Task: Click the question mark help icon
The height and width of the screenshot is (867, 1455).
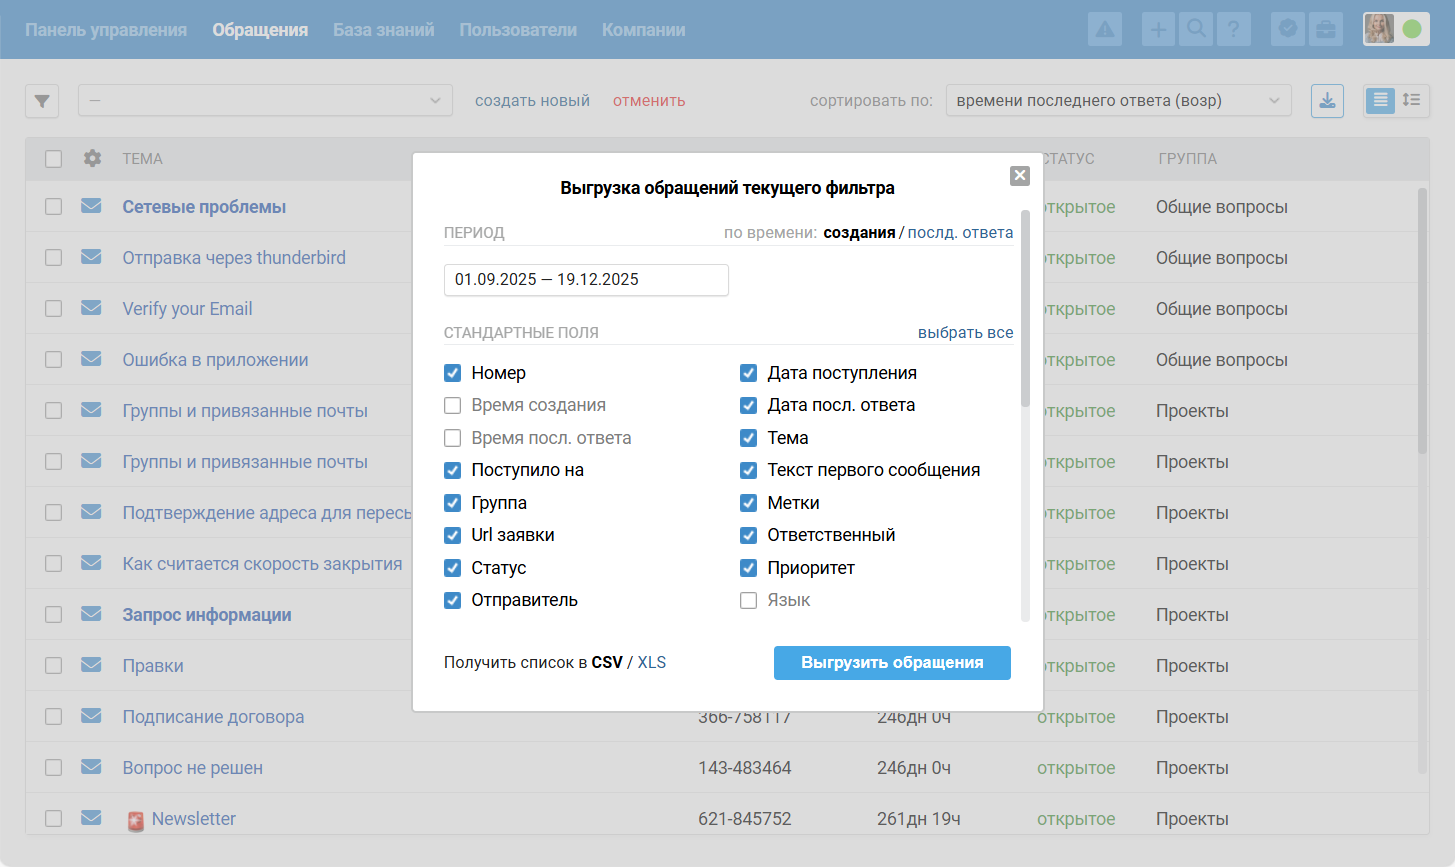Action: coord(1233,29)
